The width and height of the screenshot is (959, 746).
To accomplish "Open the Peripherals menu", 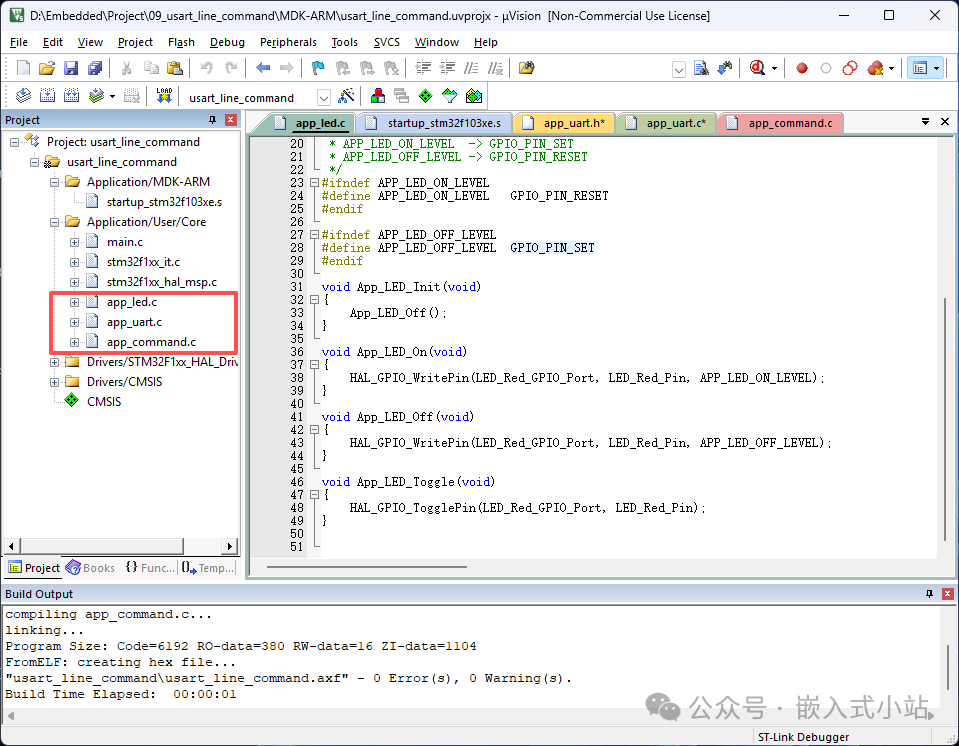I will 288,42.
